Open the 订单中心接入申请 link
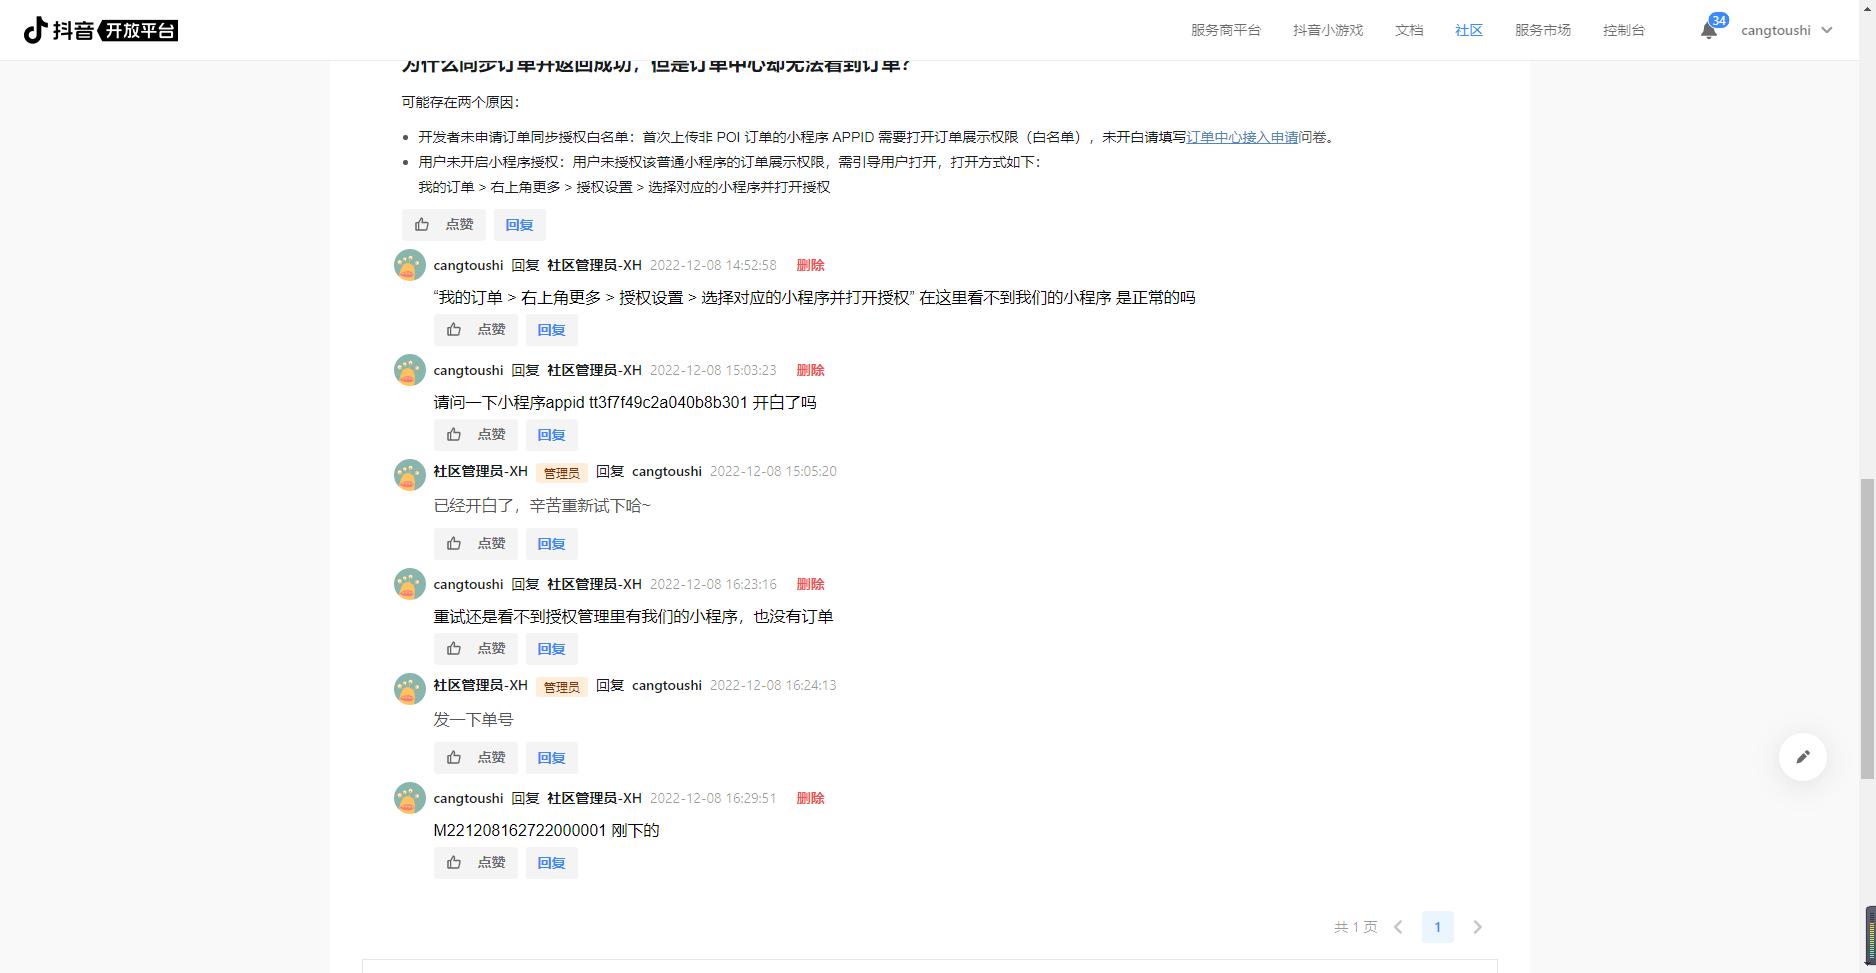Image resolution: width=1876 pixels, height=973 pixels. (x=1242, y=137)
